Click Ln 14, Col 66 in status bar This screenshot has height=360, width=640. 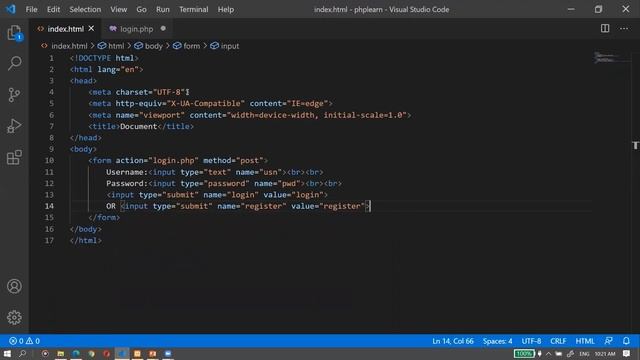(x=453, y=341)
